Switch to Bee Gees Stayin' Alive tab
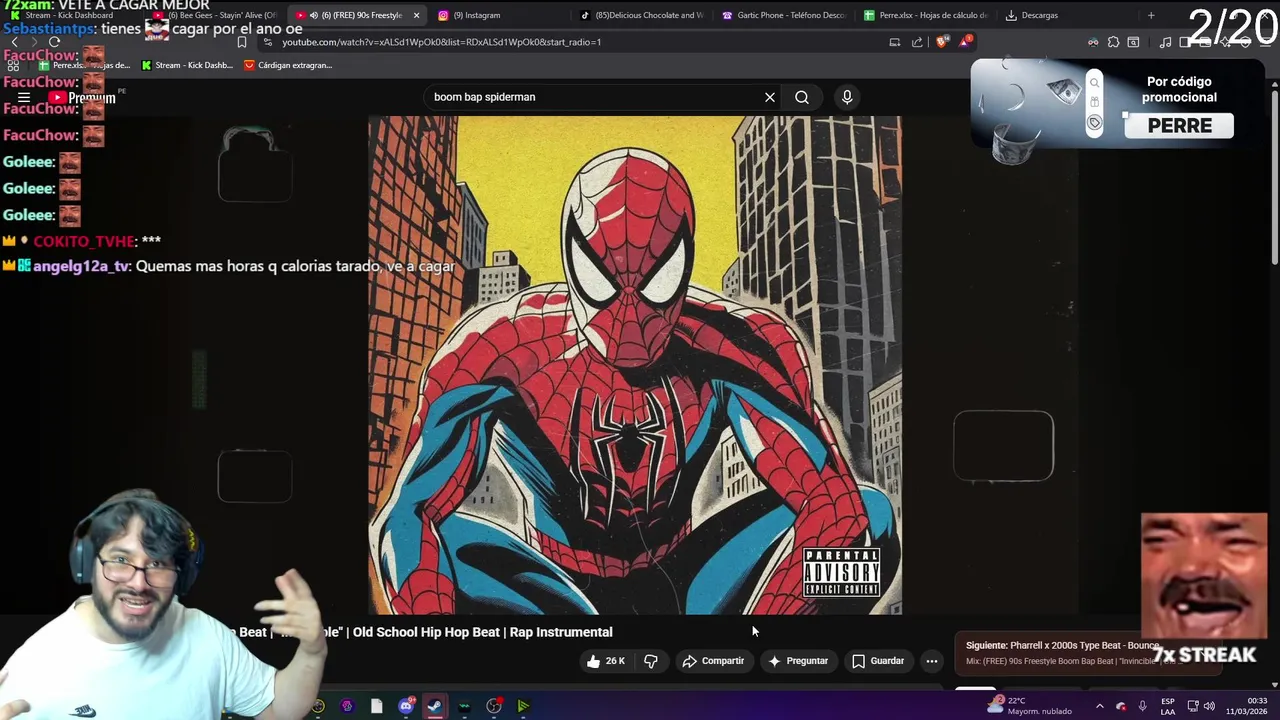The height and width of the screenshot is (720, 1280). pos(215,15)
